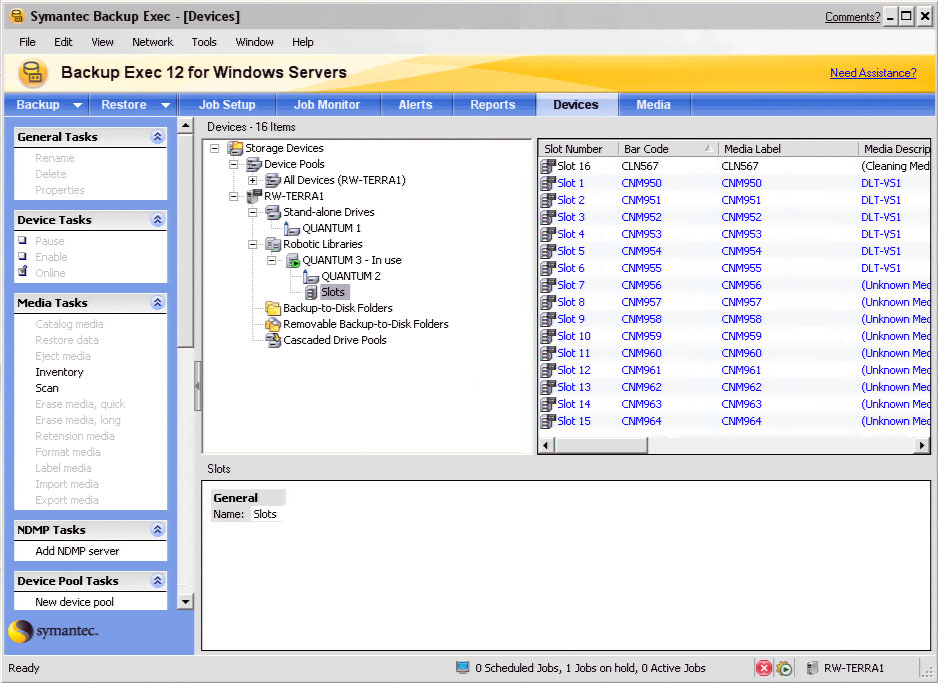Collapse the Media Tasks panel

coord(157,303)
